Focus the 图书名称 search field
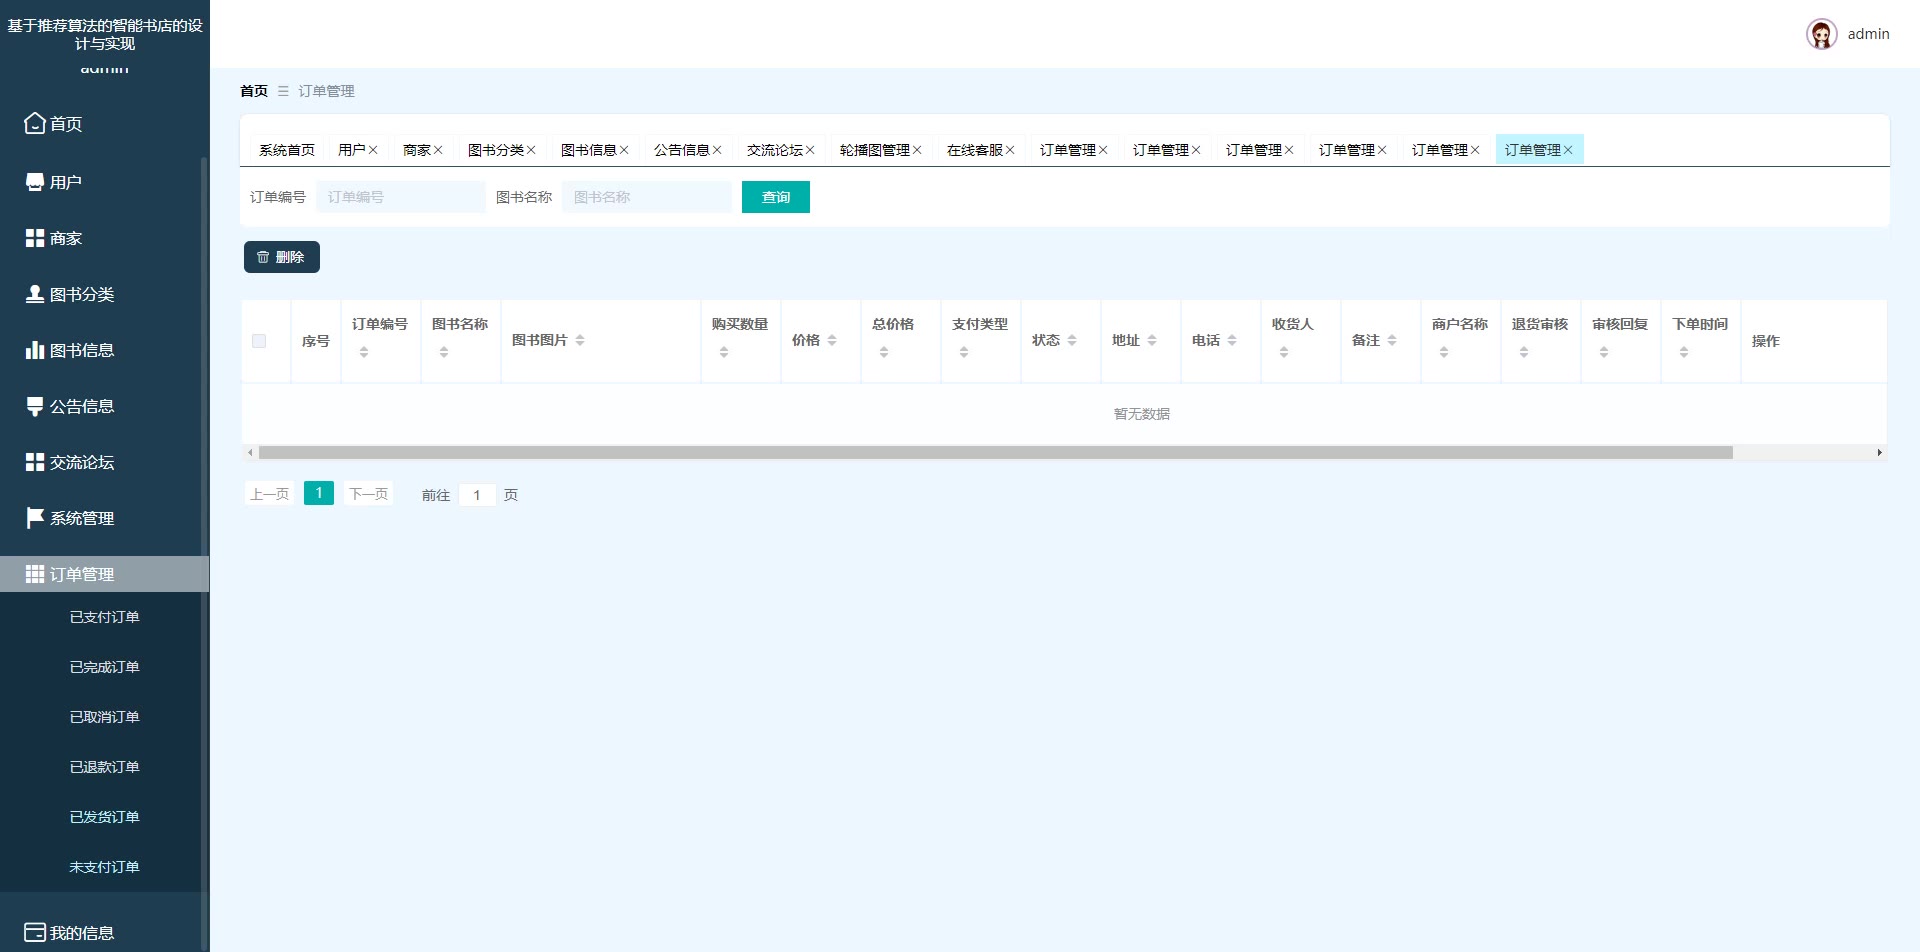 pos(647,197)
